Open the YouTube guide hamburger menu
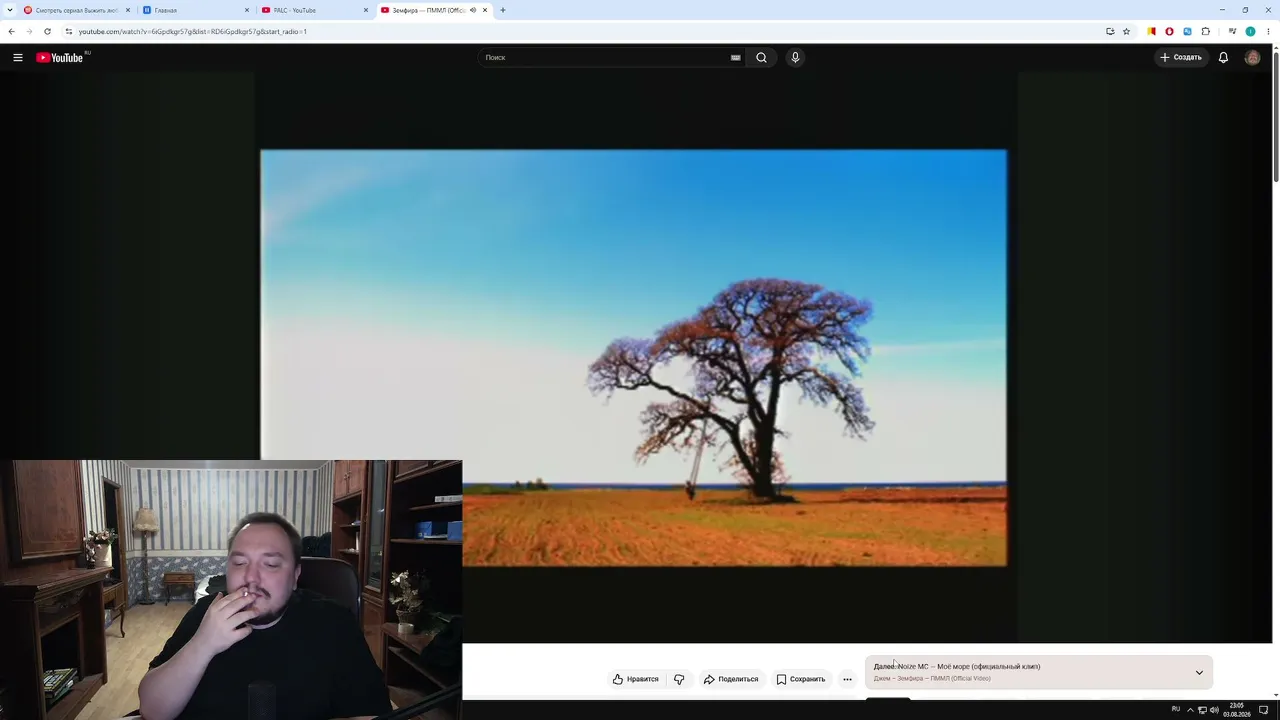Screen dimensions: 1280x720 tap(18, 58)
